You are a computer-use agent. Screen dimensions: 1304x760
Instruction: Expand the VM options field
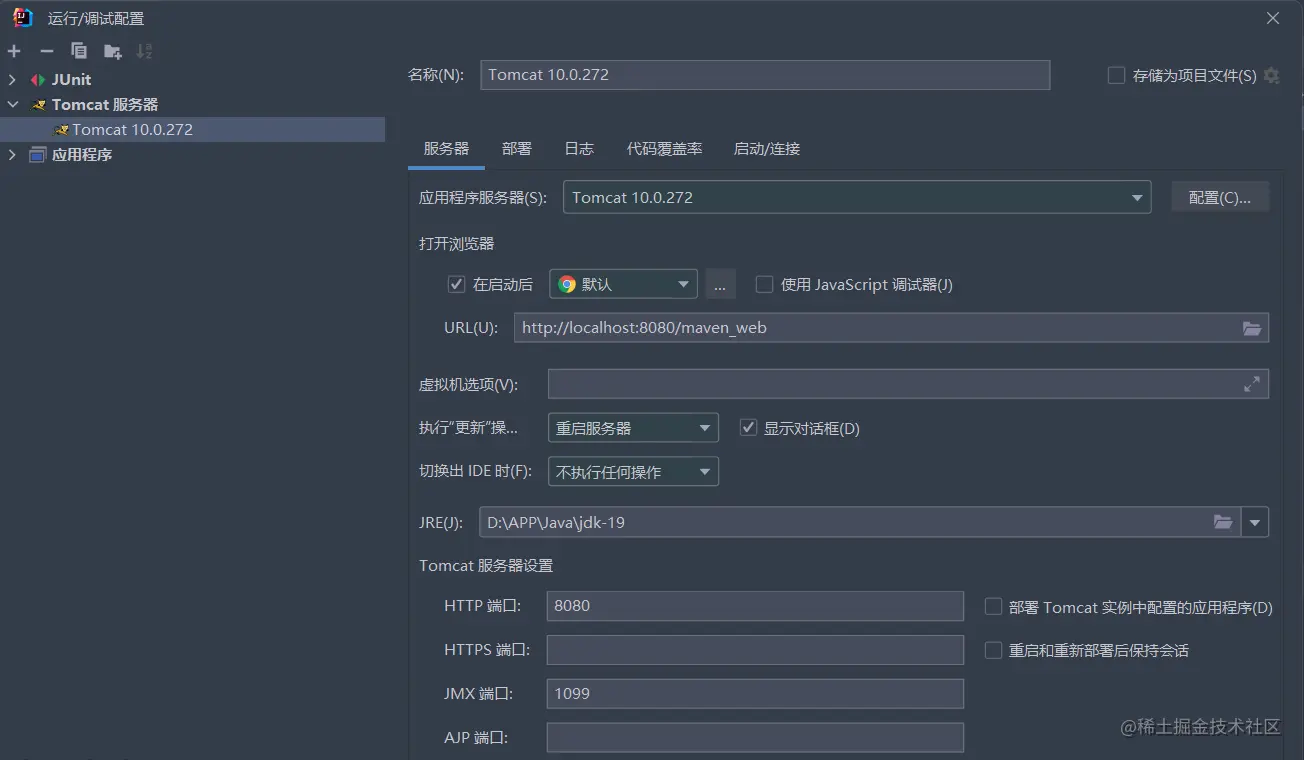coord(1252,384)
